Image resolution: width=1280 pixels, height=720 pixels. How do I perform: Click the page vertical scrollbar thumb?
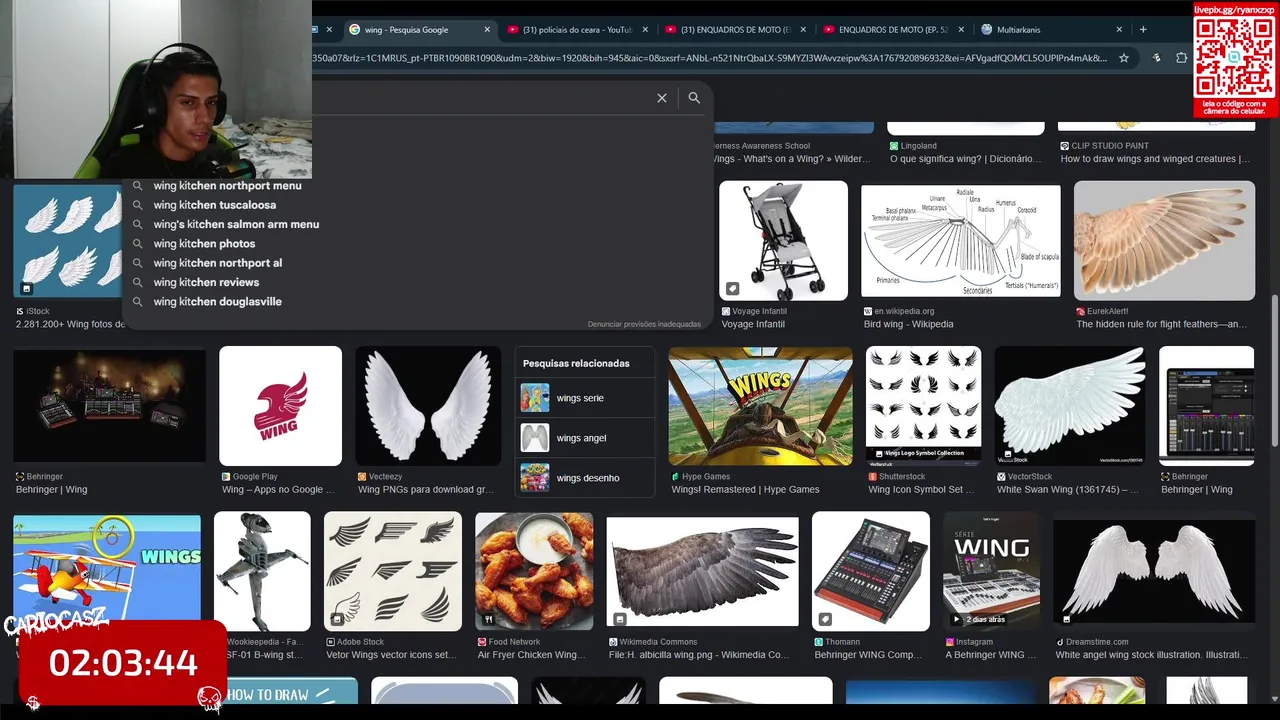1273,370
